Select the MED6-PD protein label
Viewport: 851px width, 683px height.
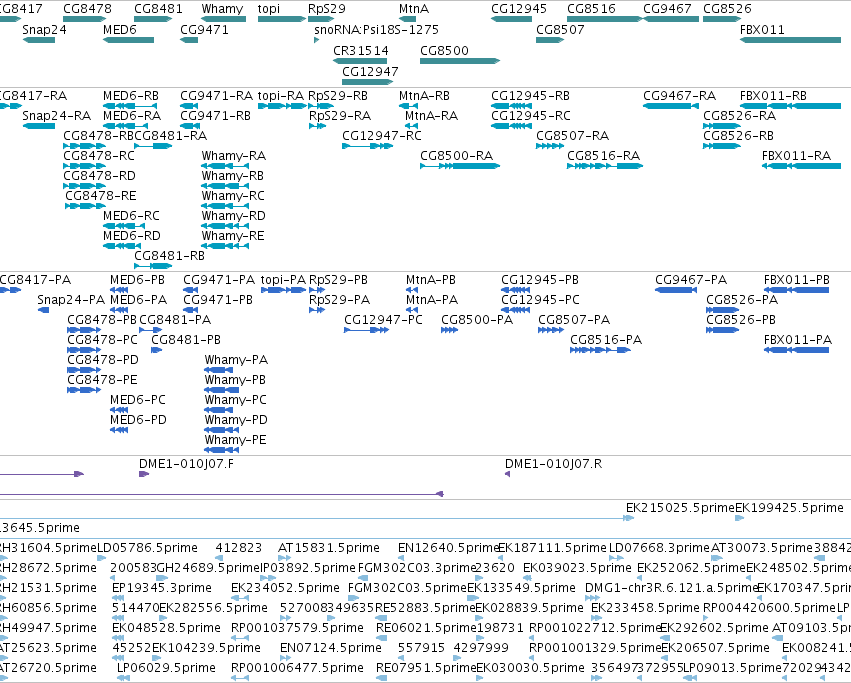pyautogui.click(x=138, y=420)
